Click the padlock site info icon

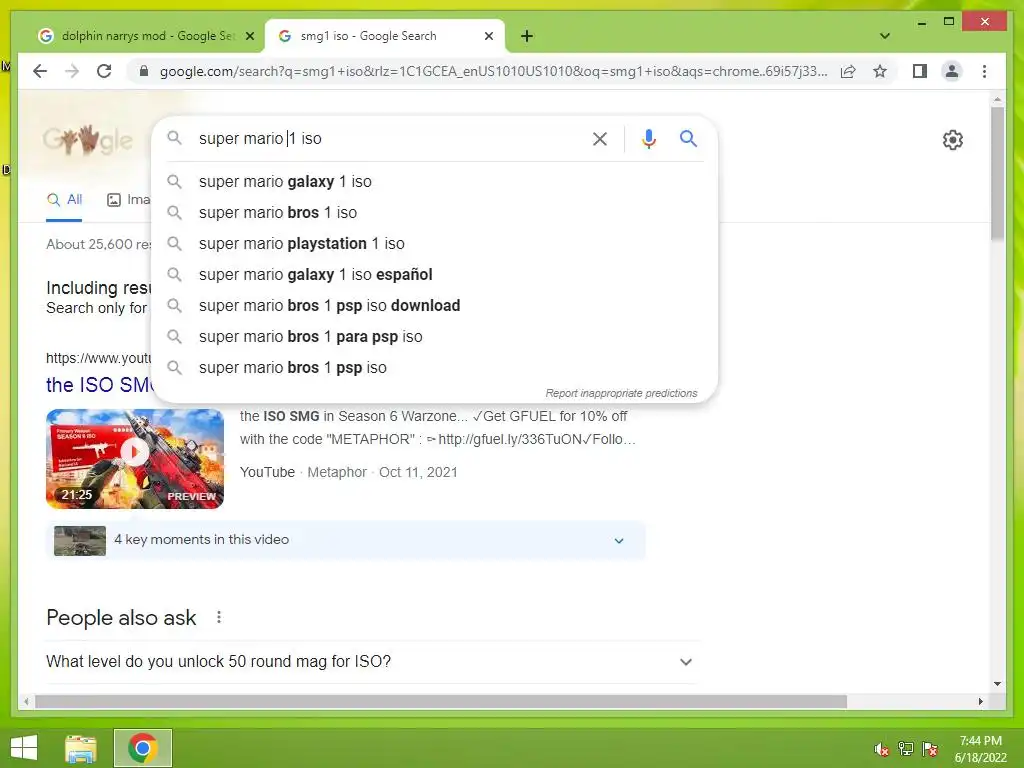click(144, 71)
